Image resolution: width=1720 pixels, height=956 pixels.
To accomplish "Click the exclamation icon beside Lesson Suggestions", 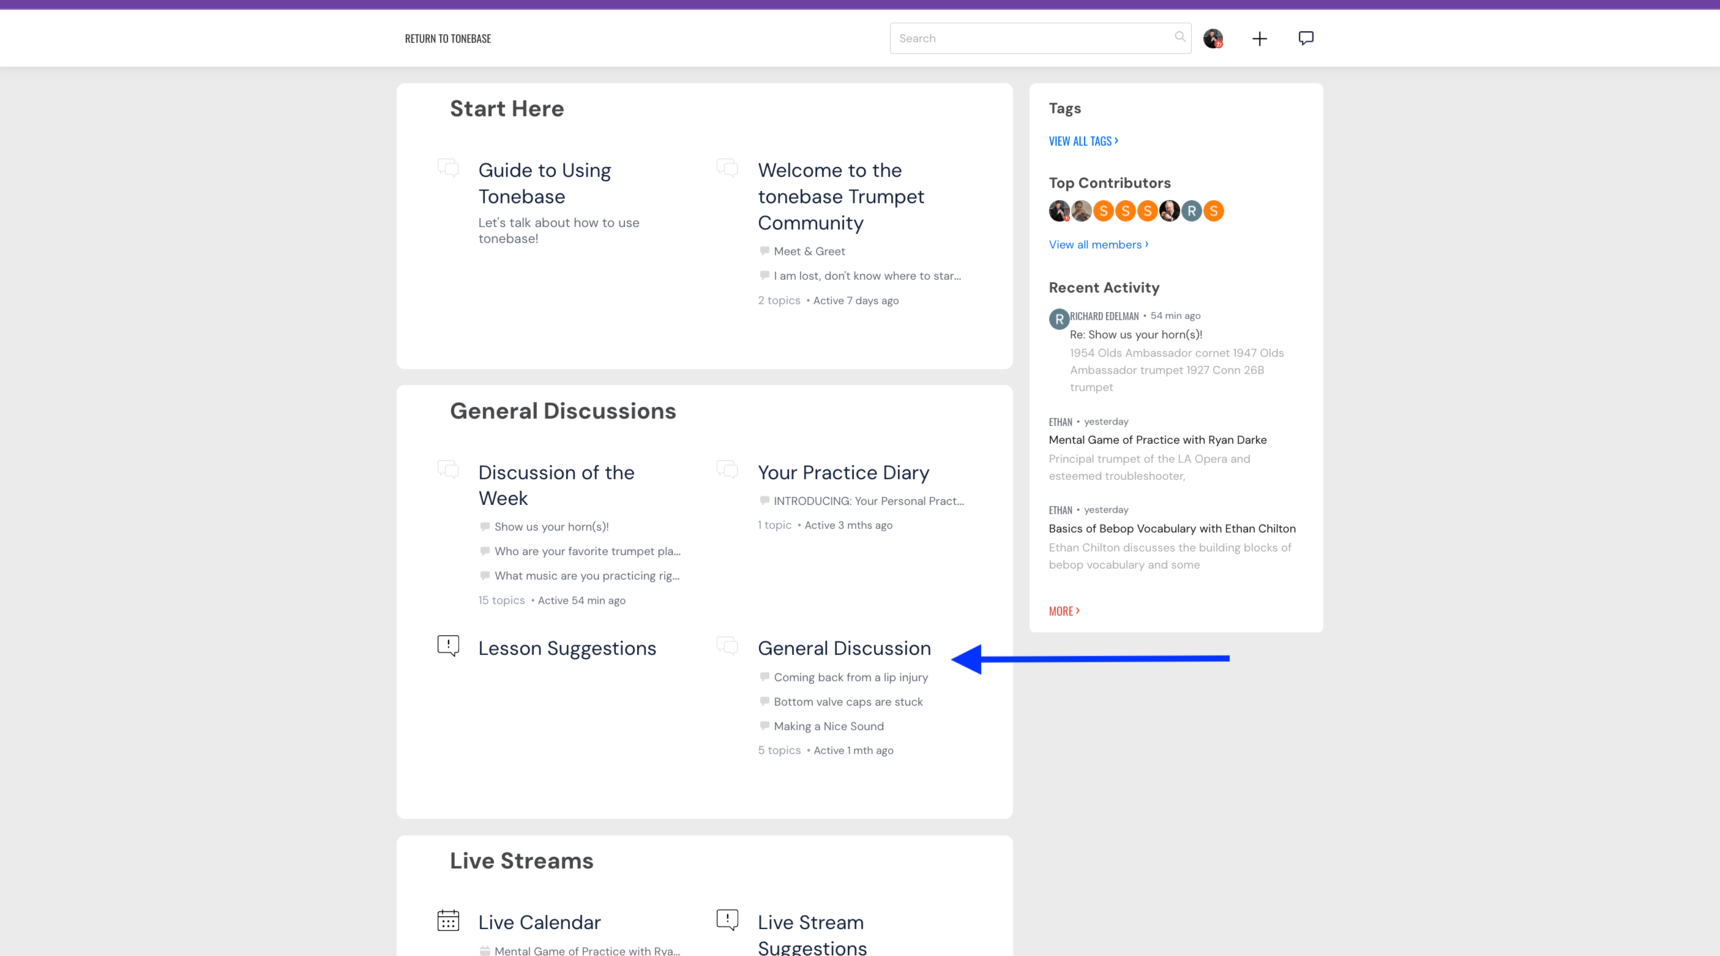I will click(x=448, y=646).
